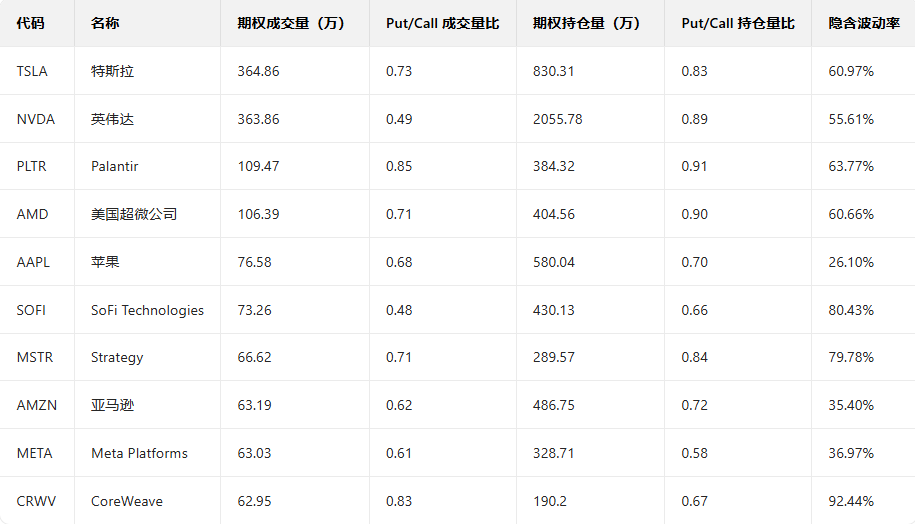Select NVDA's 2055.78 open interest value

(558, 119)
